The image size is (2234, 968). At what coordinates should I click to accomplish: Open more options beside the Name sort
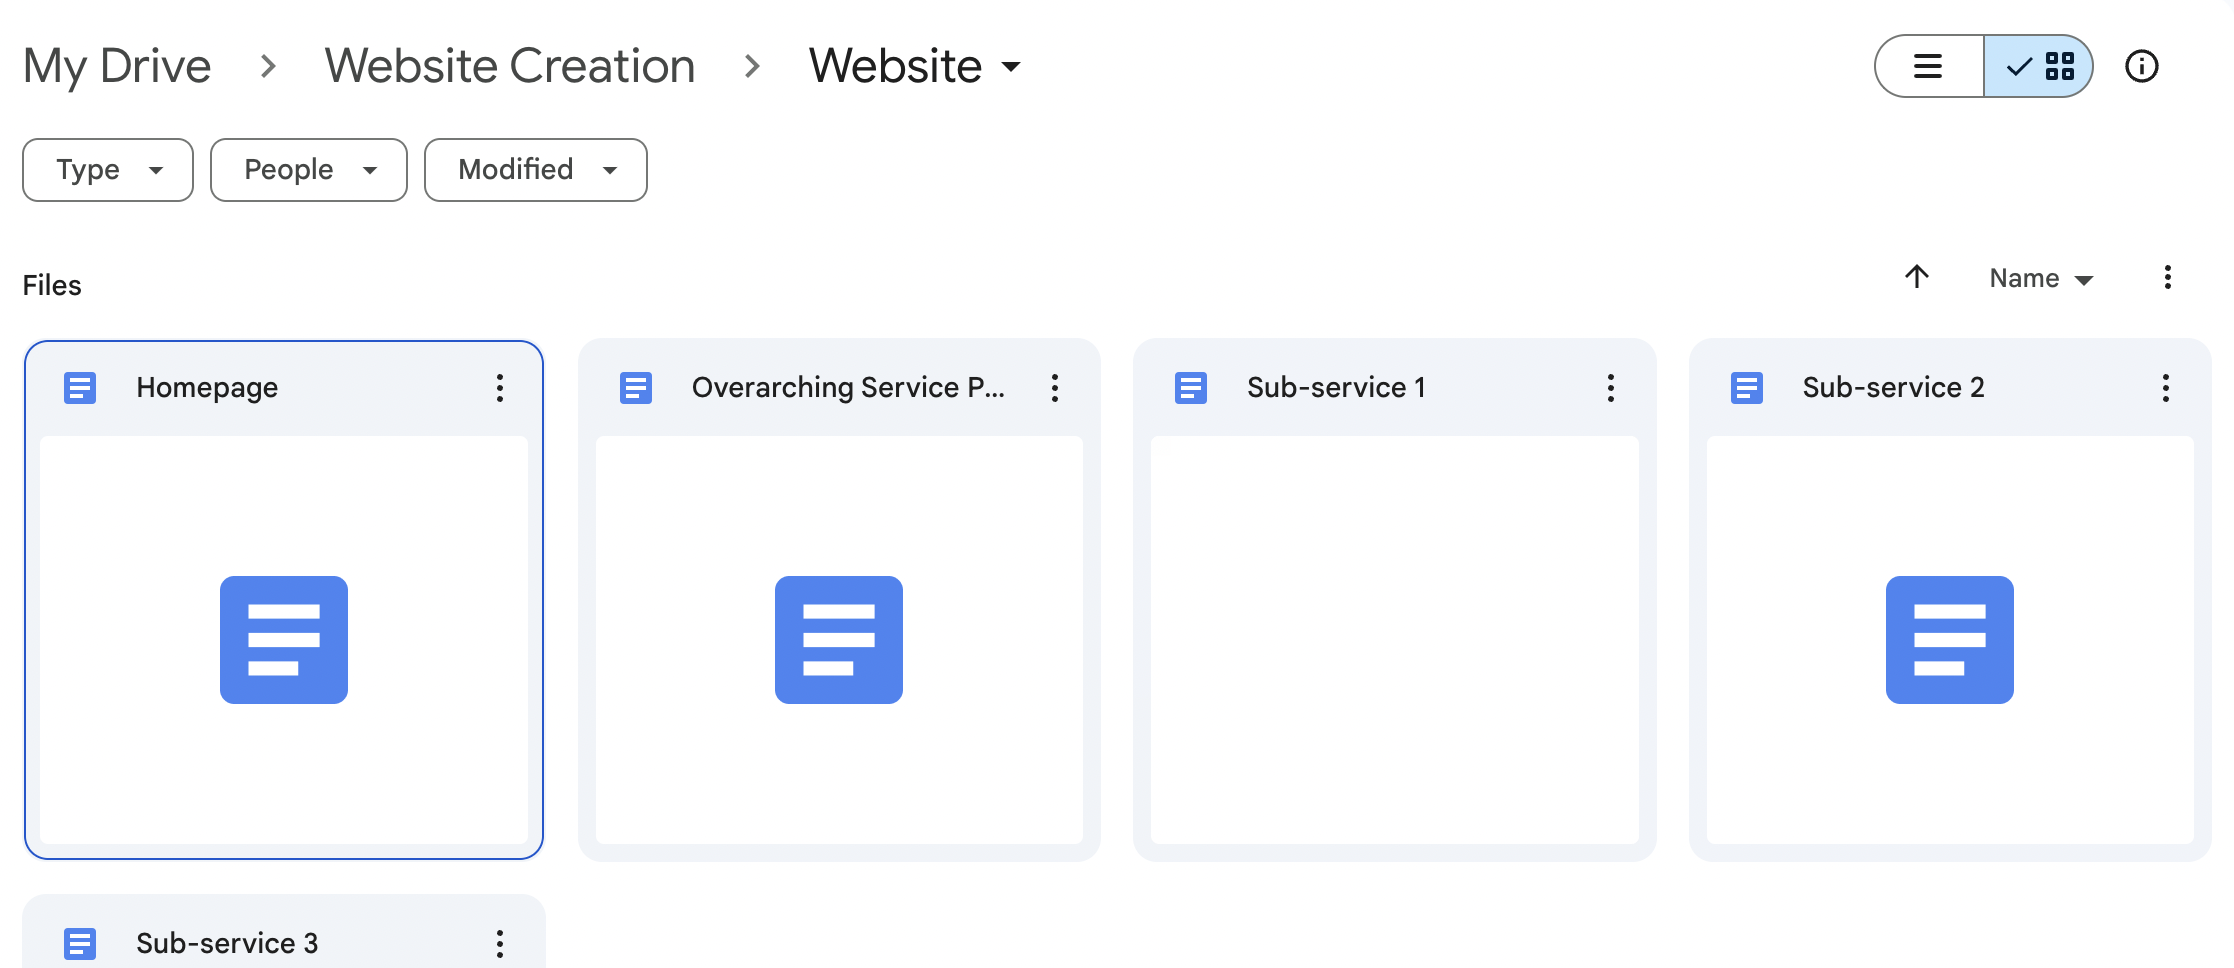tap(2168, 277)
